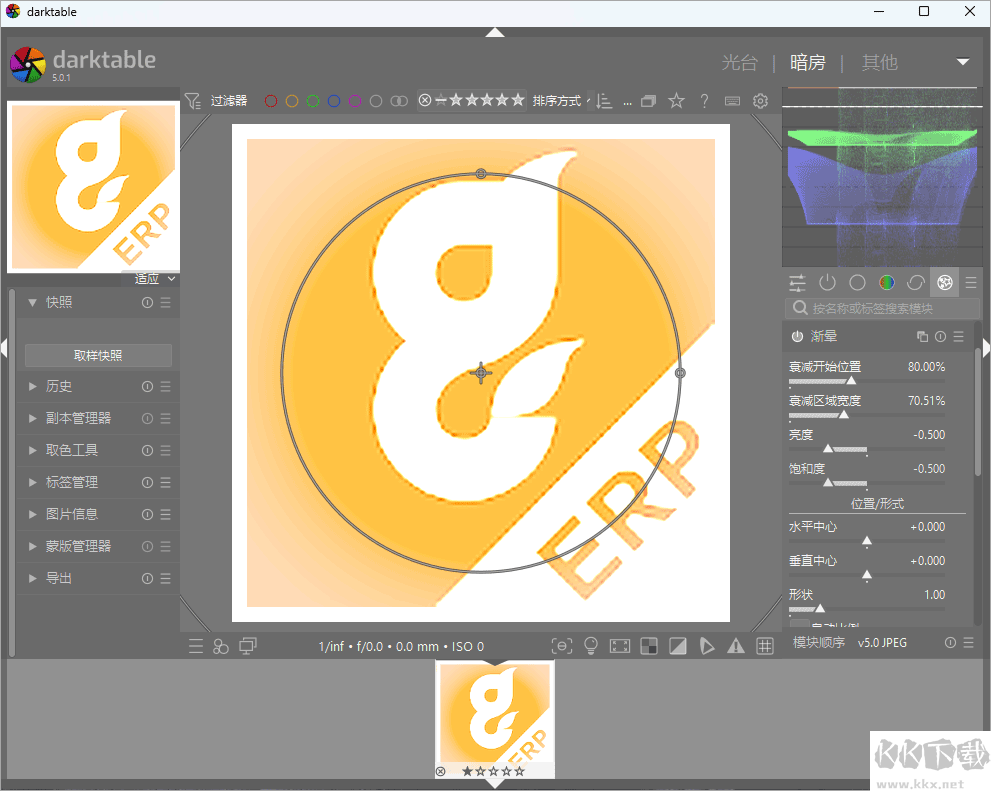The image size is (991, 791).
Task: Open presets menu for 历史 panel
Action: point(166,387)
